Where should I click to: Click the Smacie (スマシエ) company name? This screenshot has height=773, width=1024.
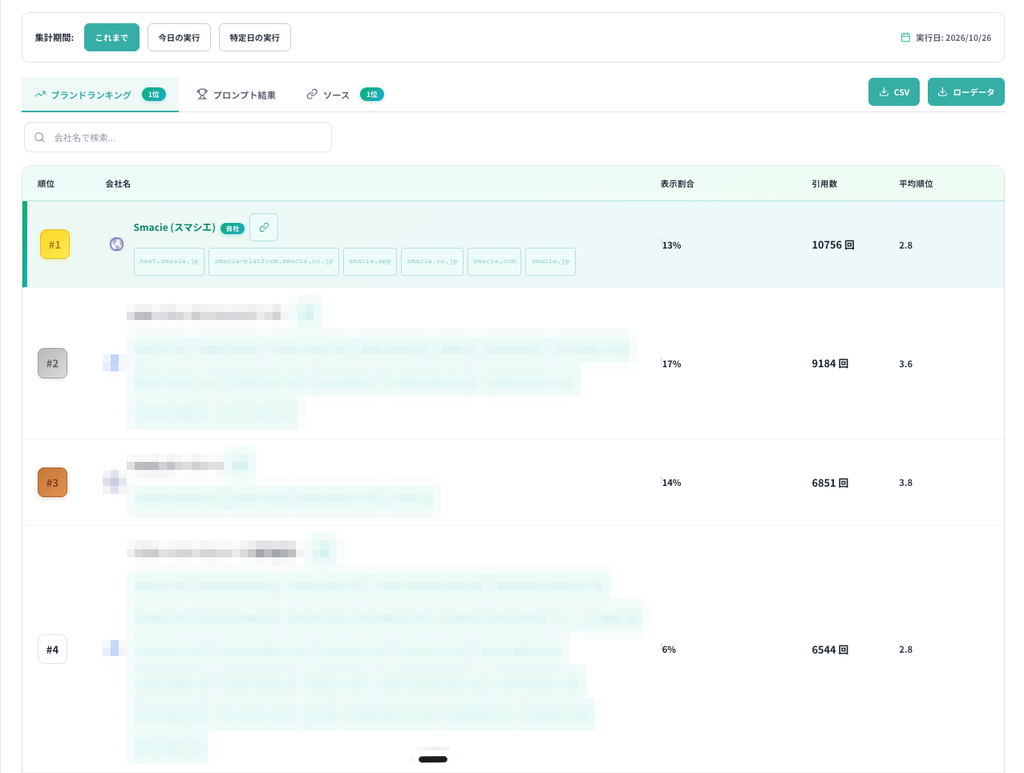tap(174, 227)
